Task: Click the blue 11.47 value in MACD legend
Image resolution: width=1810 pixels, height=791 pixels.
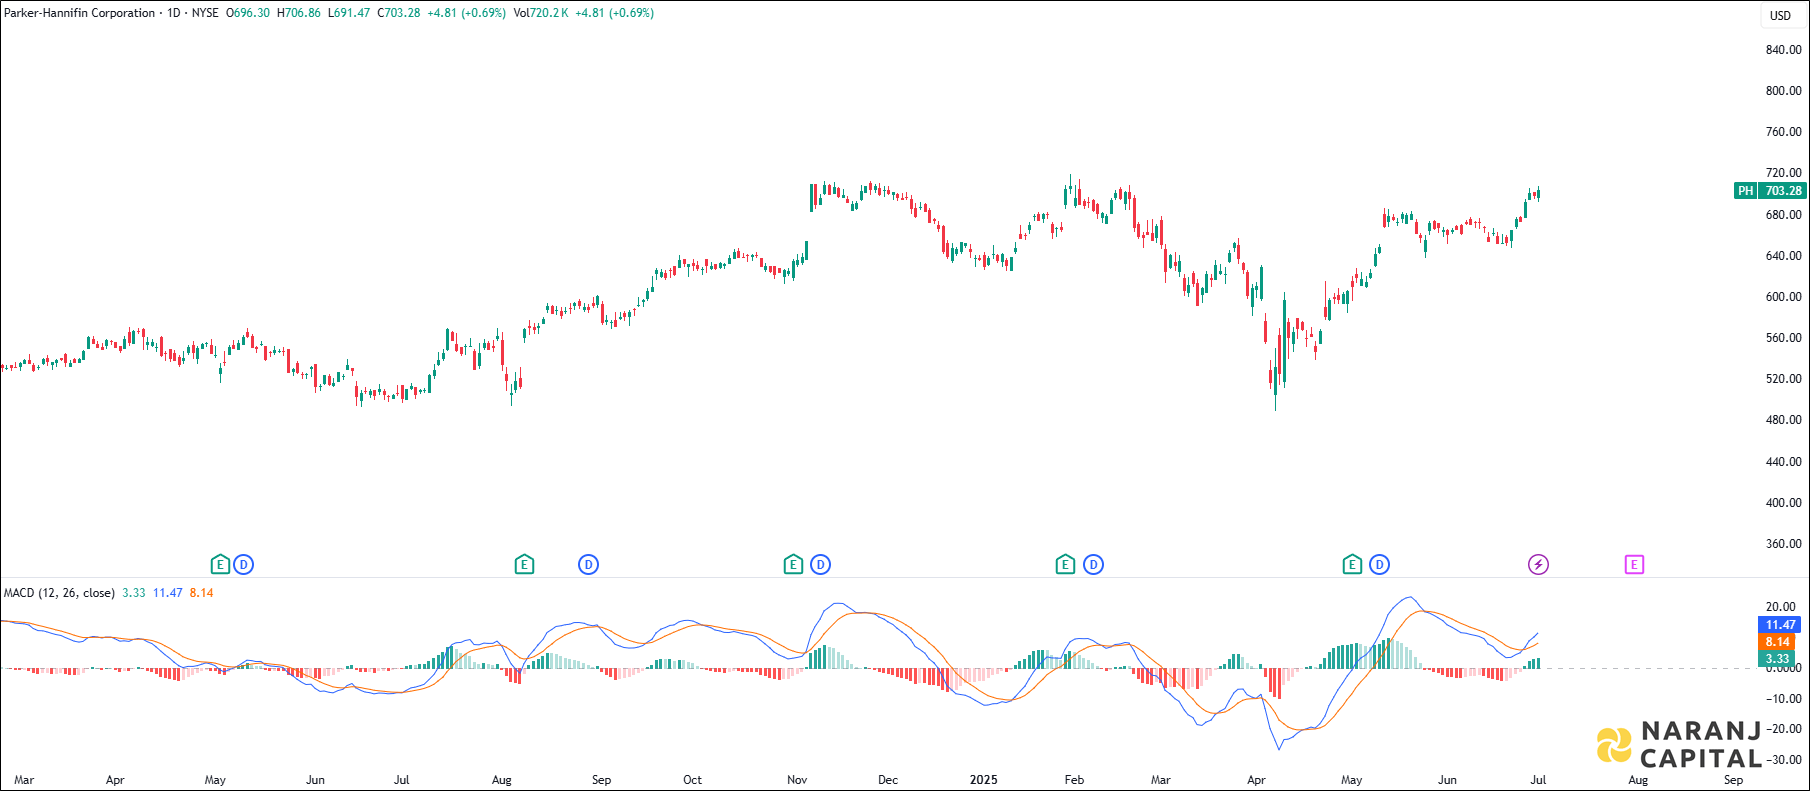Action: [168, 593]
